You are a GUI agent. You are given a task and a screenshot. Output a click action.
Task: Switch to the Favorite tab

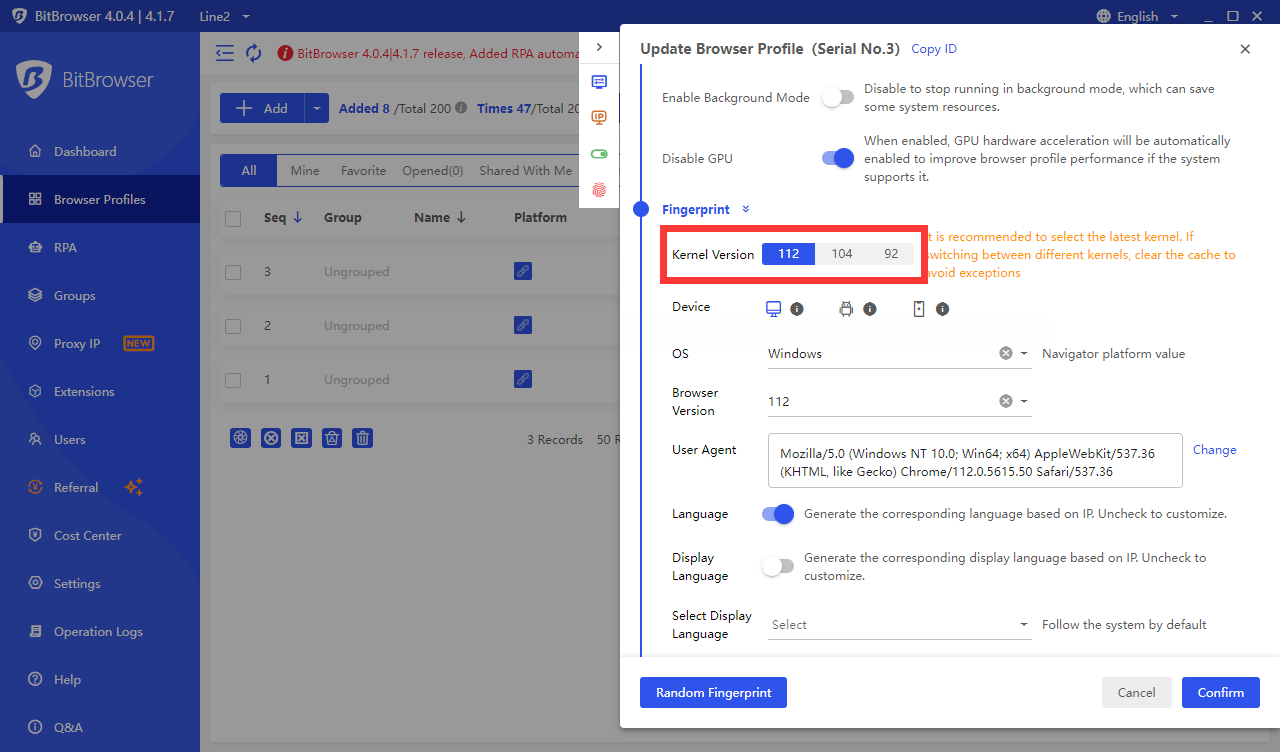point(363,171)
